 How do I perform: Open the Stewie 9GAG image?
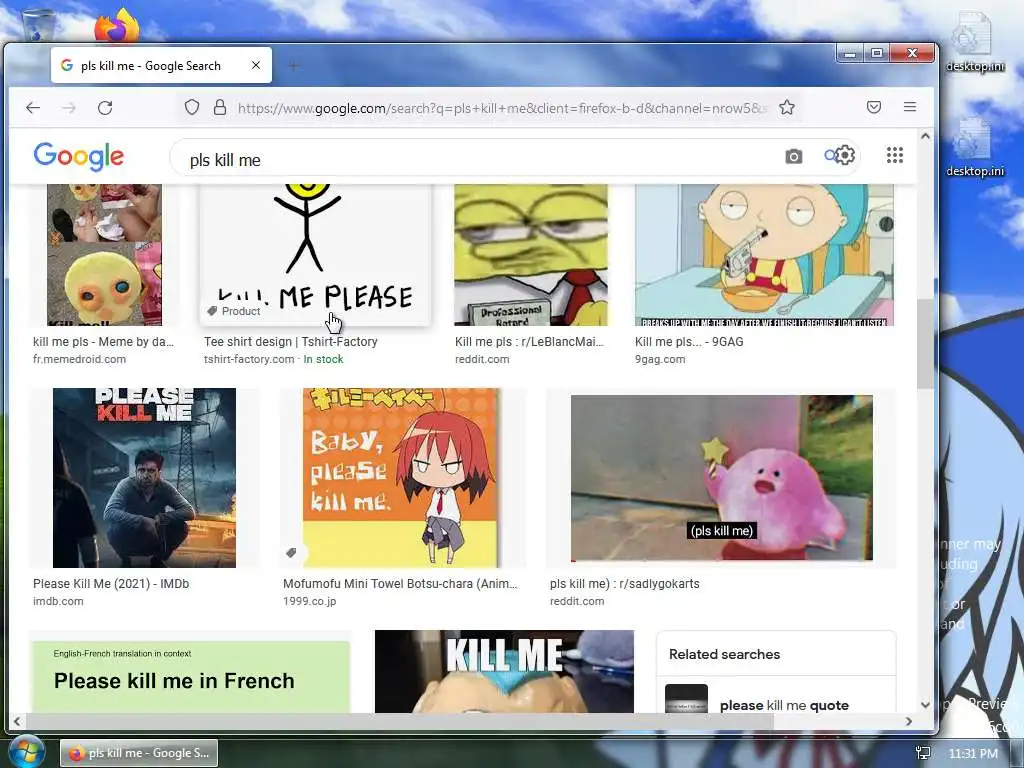click(x=764, y=255)
